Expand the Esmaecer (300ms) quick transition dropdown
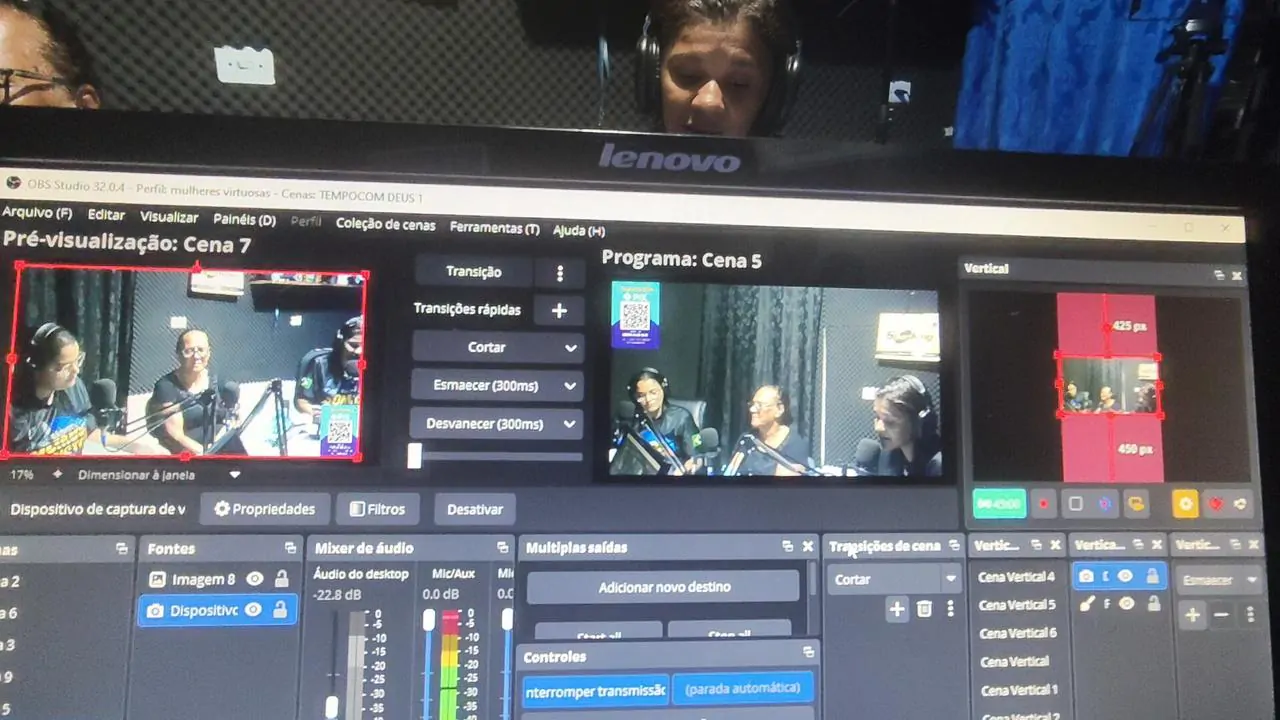Screen dimensions: 1280x720 (571, 386)
